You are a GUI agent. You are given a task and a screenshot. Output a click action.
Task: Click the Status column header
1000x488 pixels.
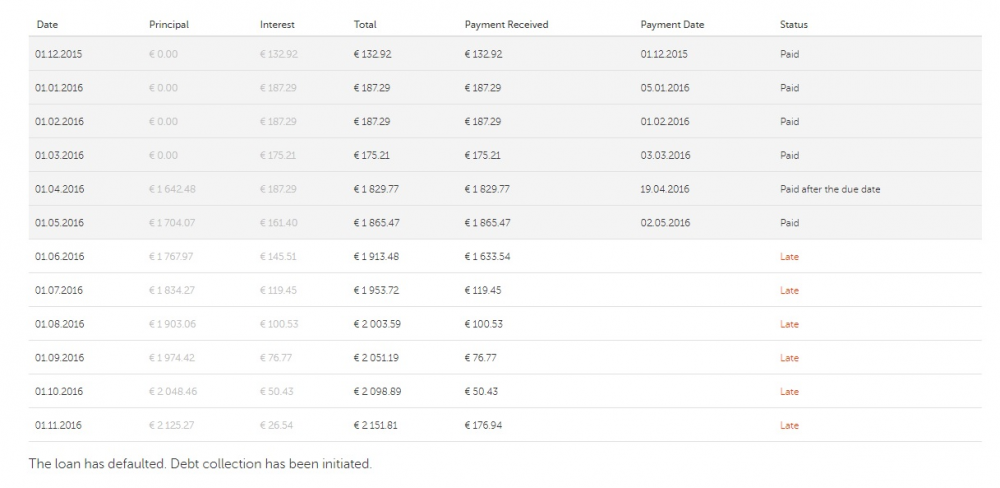[793, 24]
